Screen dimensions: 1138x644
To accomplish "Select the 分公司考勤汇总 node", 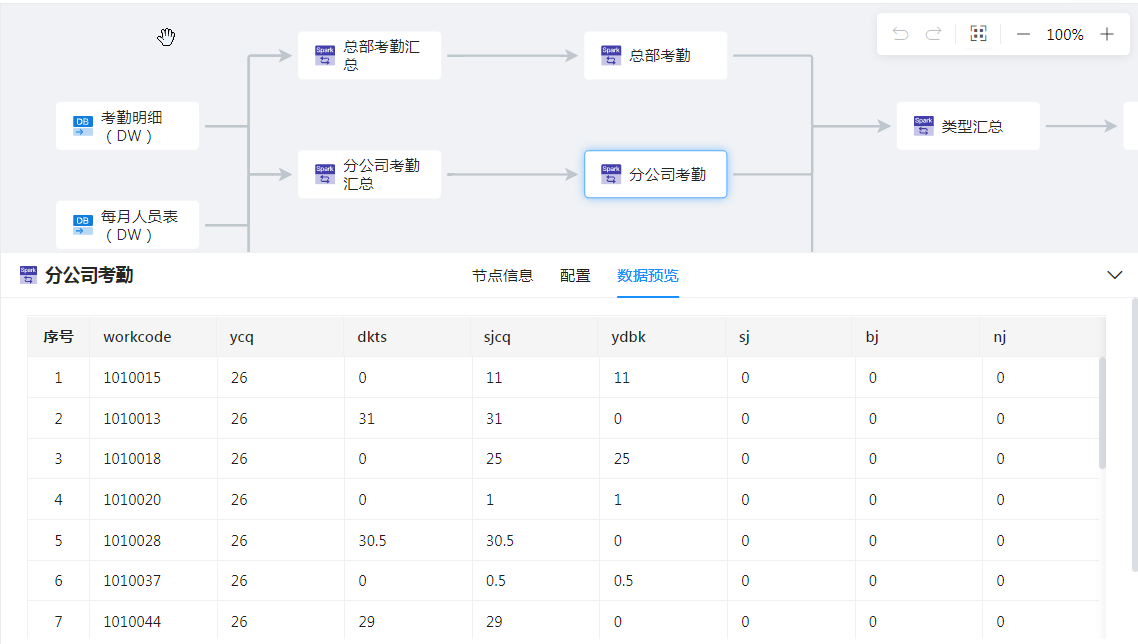I will click(x=369, y=175).
